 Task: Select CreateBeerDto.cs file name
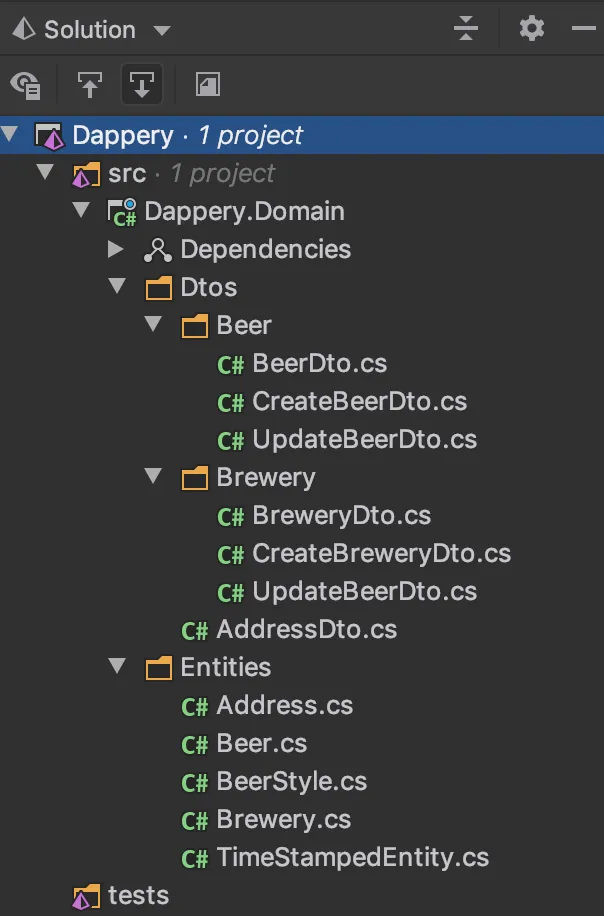(x=359, y=401)
